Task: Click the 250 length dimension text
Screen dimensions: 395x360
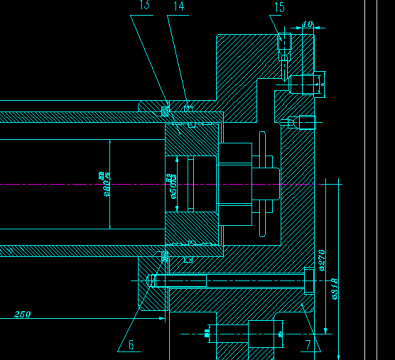Action: (x=22, y=314)
